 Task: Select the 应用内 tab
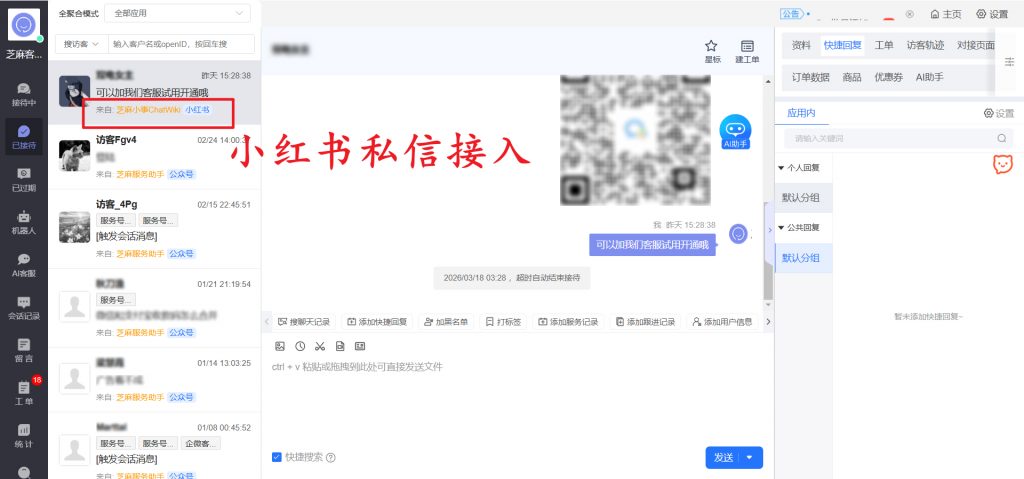[801, 113]
